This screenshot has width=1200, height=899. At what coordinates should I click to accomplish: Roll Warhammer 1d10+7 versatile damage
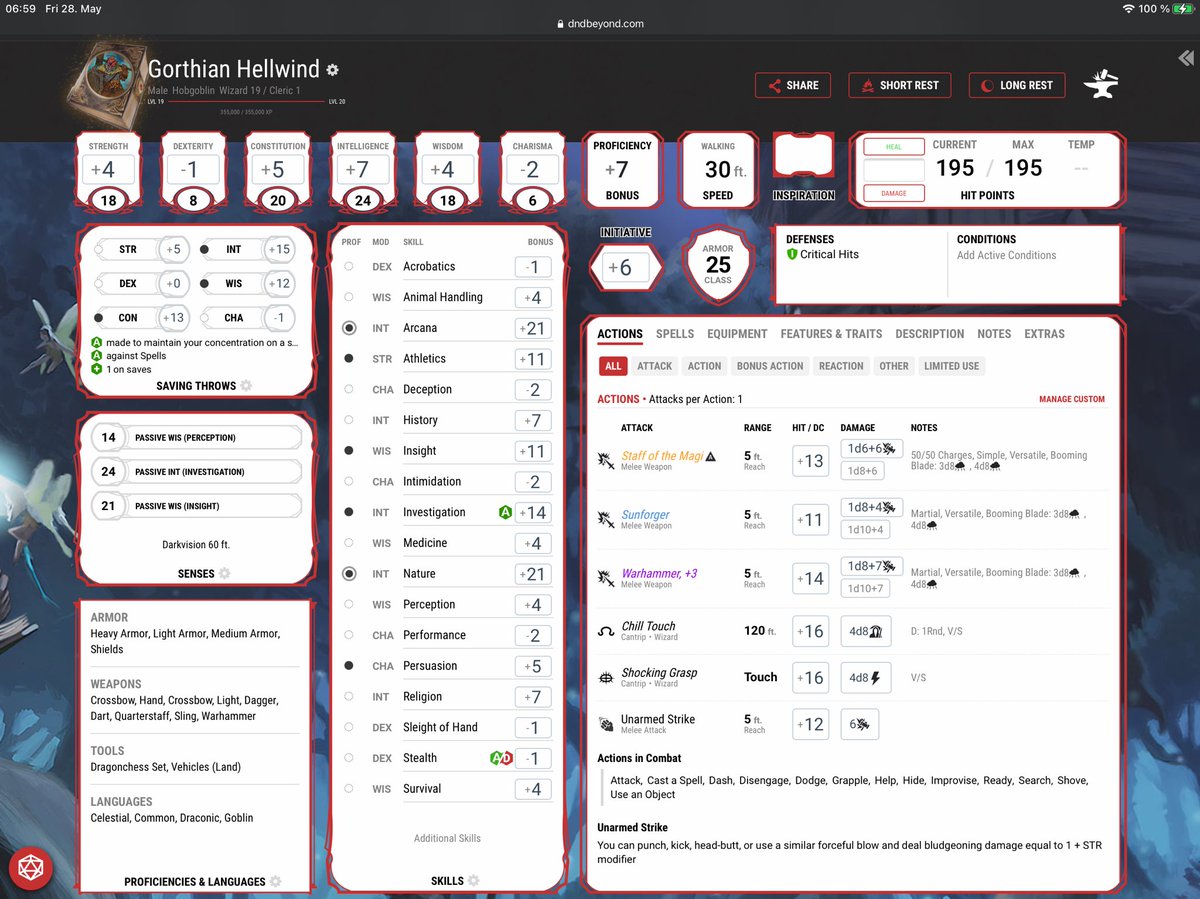[x=865, y=588]
